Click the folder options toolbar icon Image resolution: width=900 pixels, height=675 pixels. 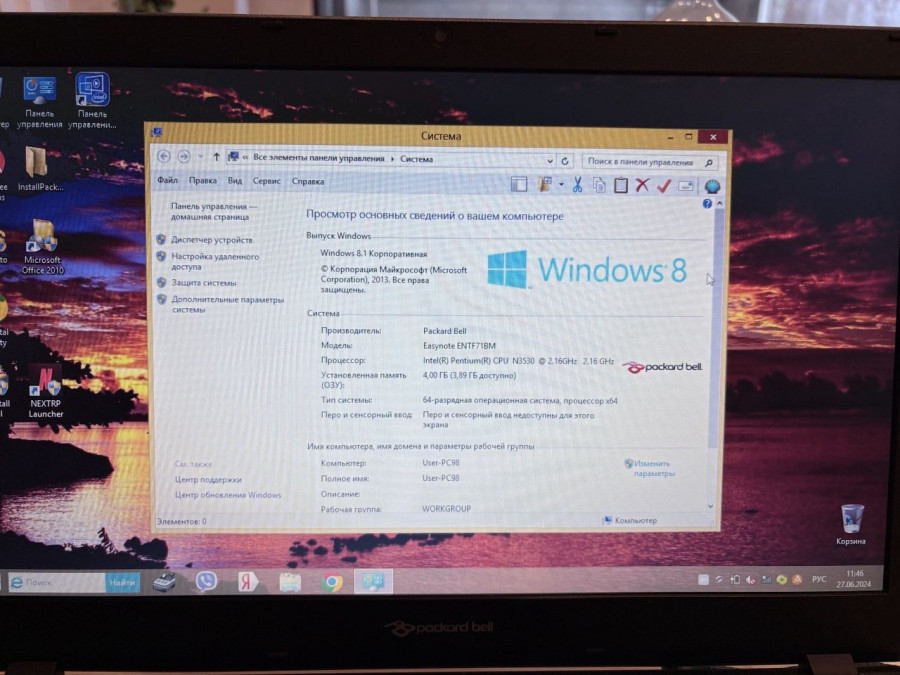point(544,184)
